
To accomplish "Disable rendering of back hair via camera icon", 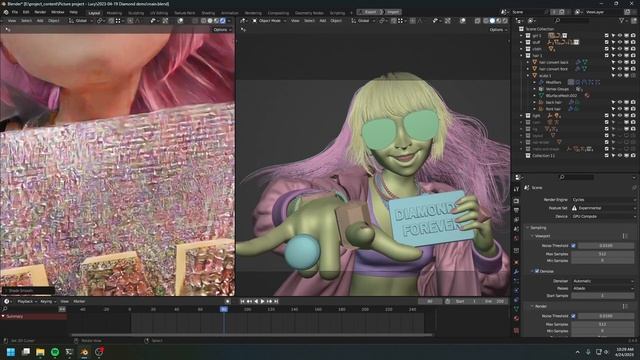I will 633,102.
